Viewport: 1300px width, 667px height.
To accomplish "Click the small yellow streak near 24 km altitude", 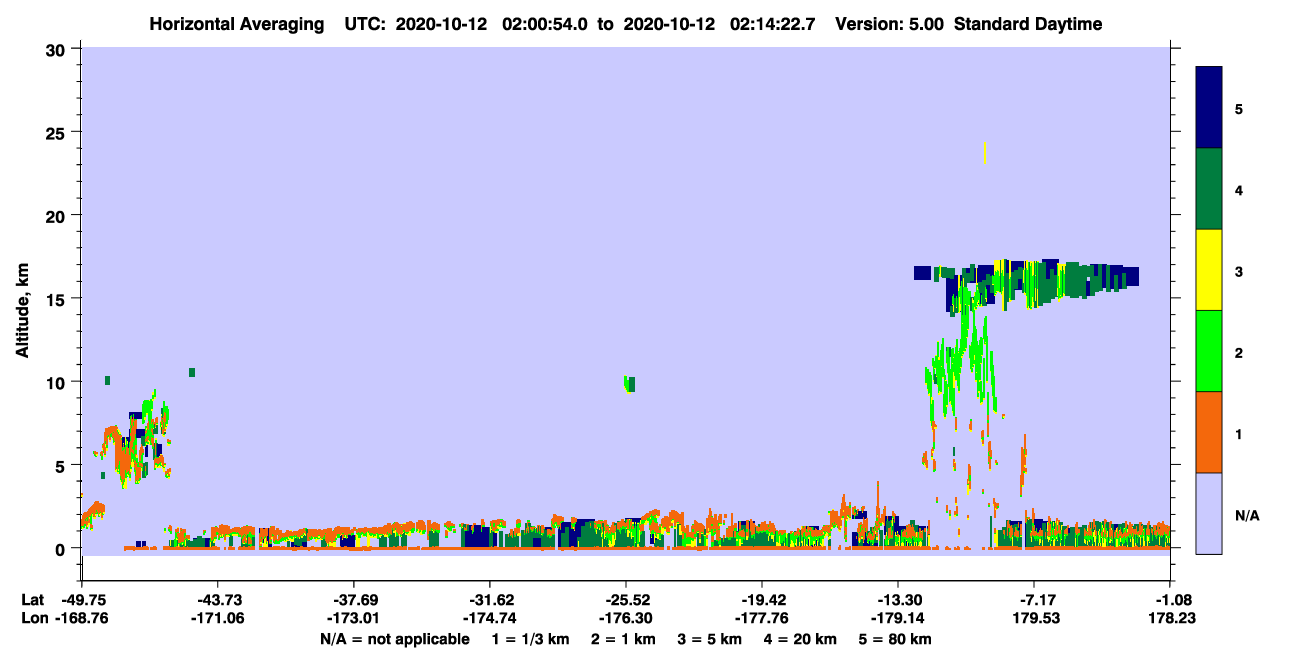I will 985,152.
